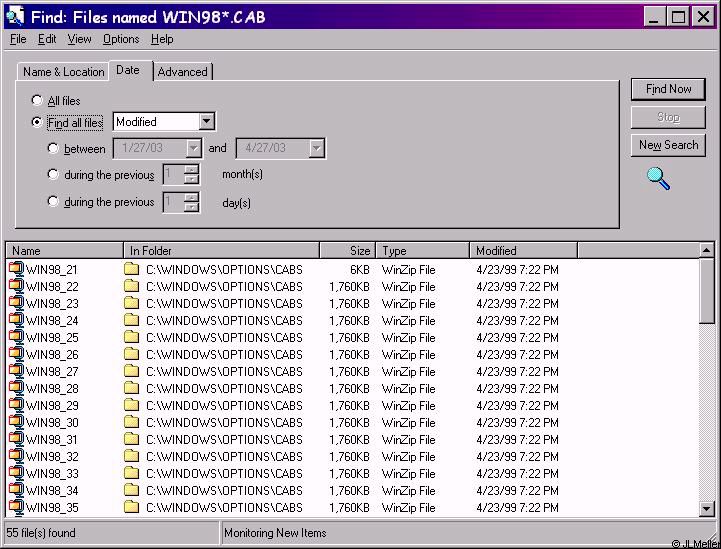
Task: Click the folder icon in WIN98_28 row
Action: [131, 388]
